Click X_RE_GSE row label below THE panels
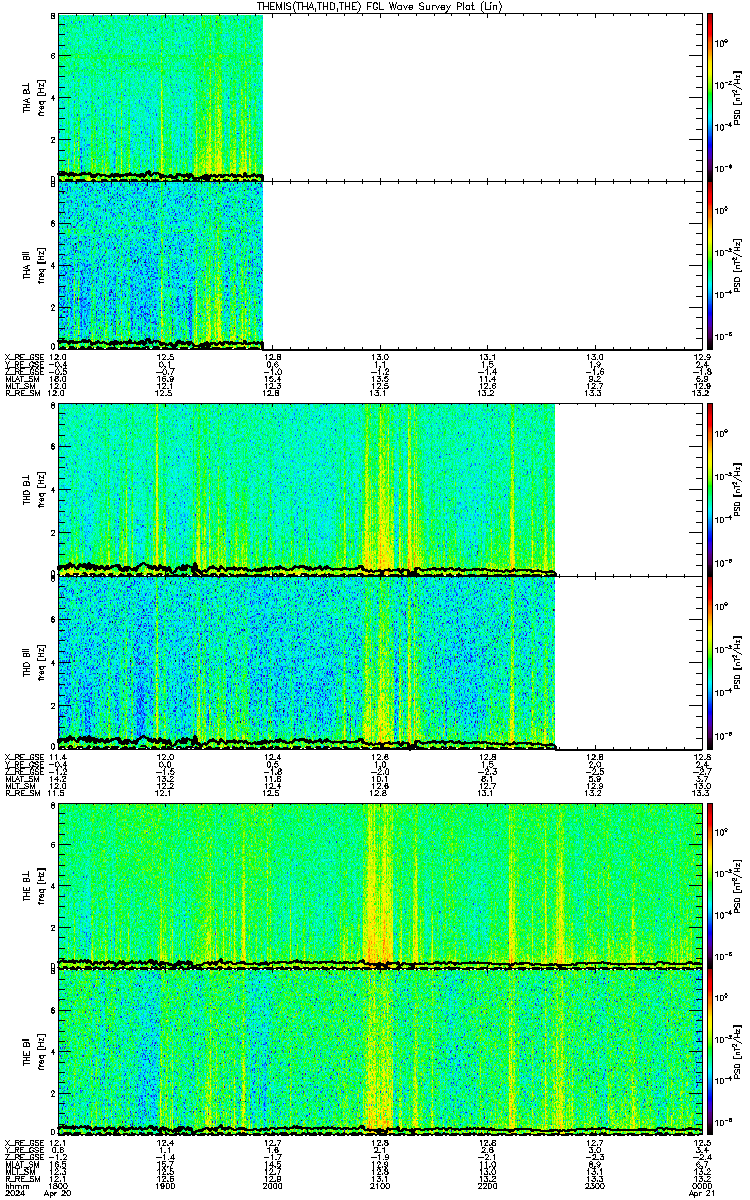The height and width of the screenshot is (1200, 750). 24,1143
